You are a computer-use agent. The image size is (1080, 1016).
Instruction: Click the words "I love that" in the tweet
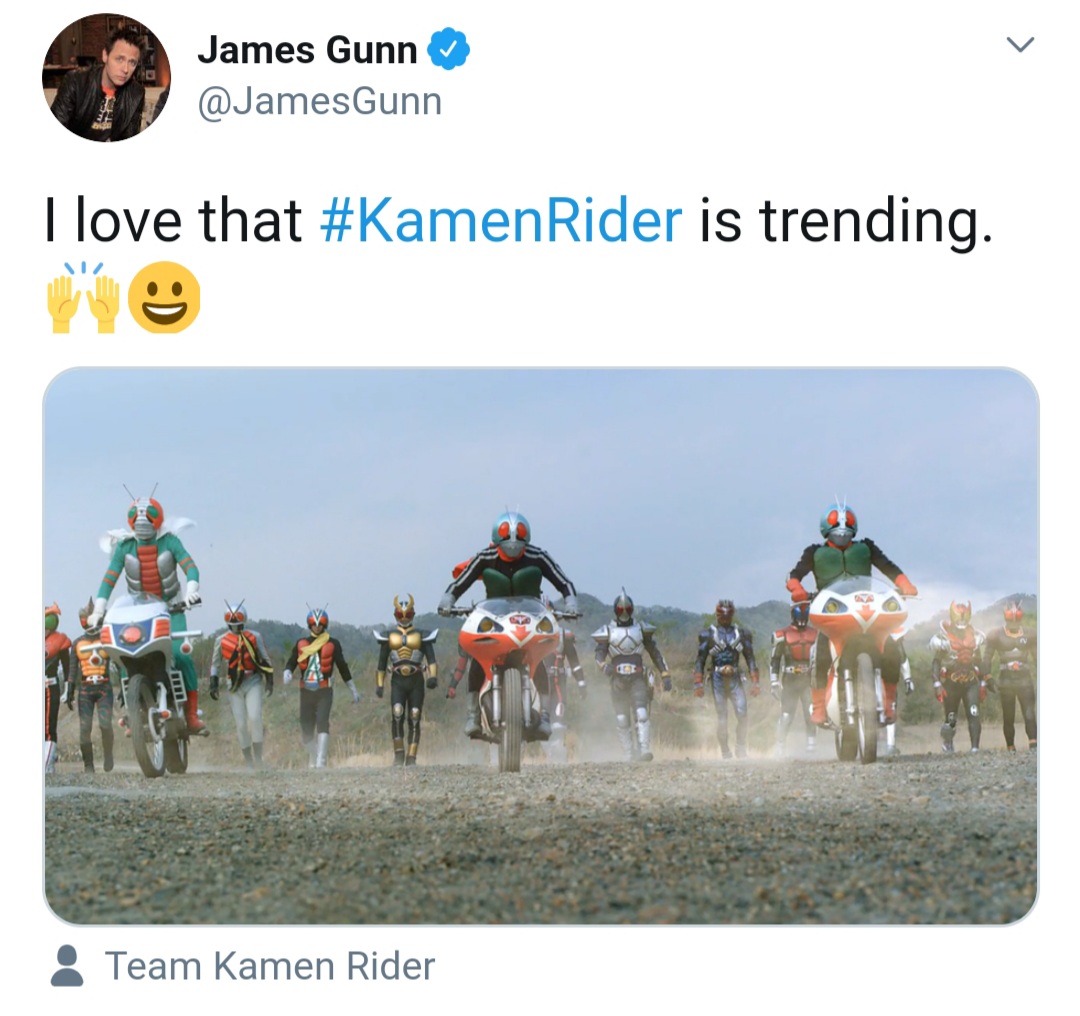pyautogui.click(x=174, y=220)
